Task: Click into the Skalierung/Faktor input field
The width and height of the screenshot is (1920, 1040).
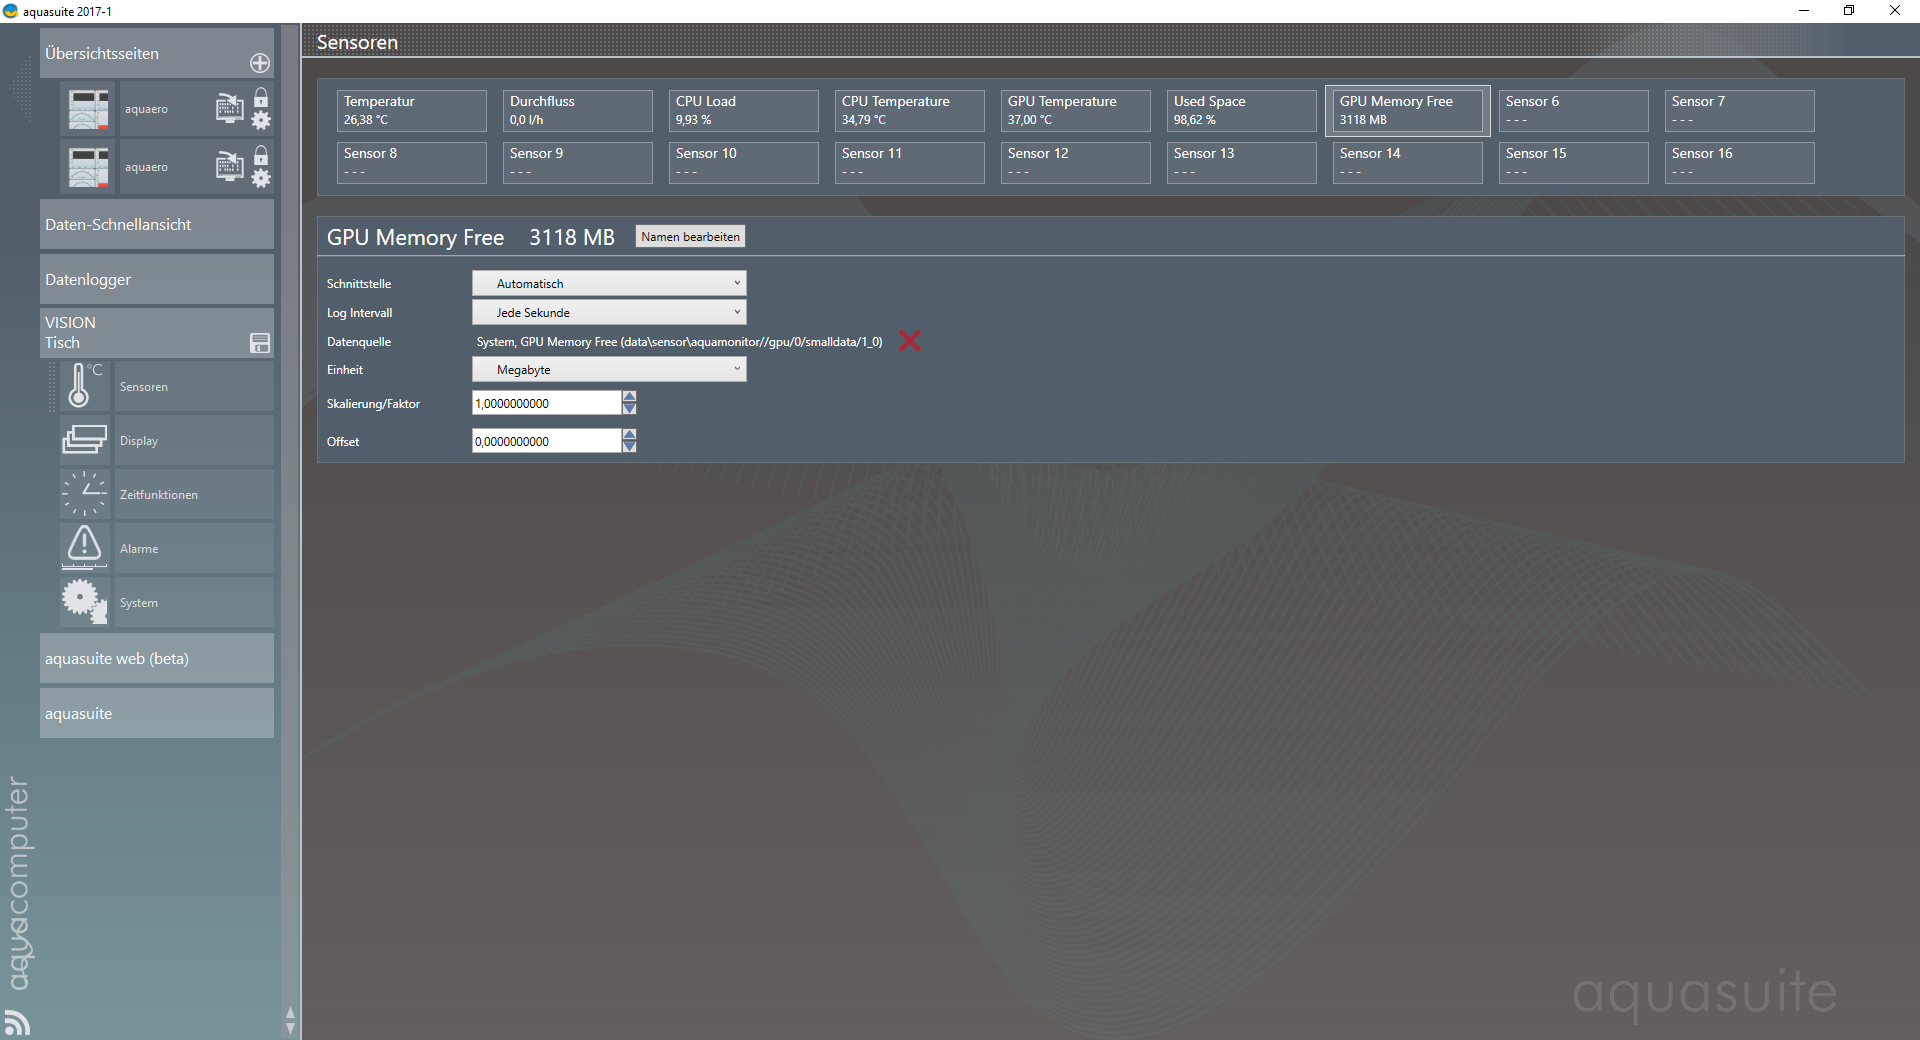Action: (547, 403)
